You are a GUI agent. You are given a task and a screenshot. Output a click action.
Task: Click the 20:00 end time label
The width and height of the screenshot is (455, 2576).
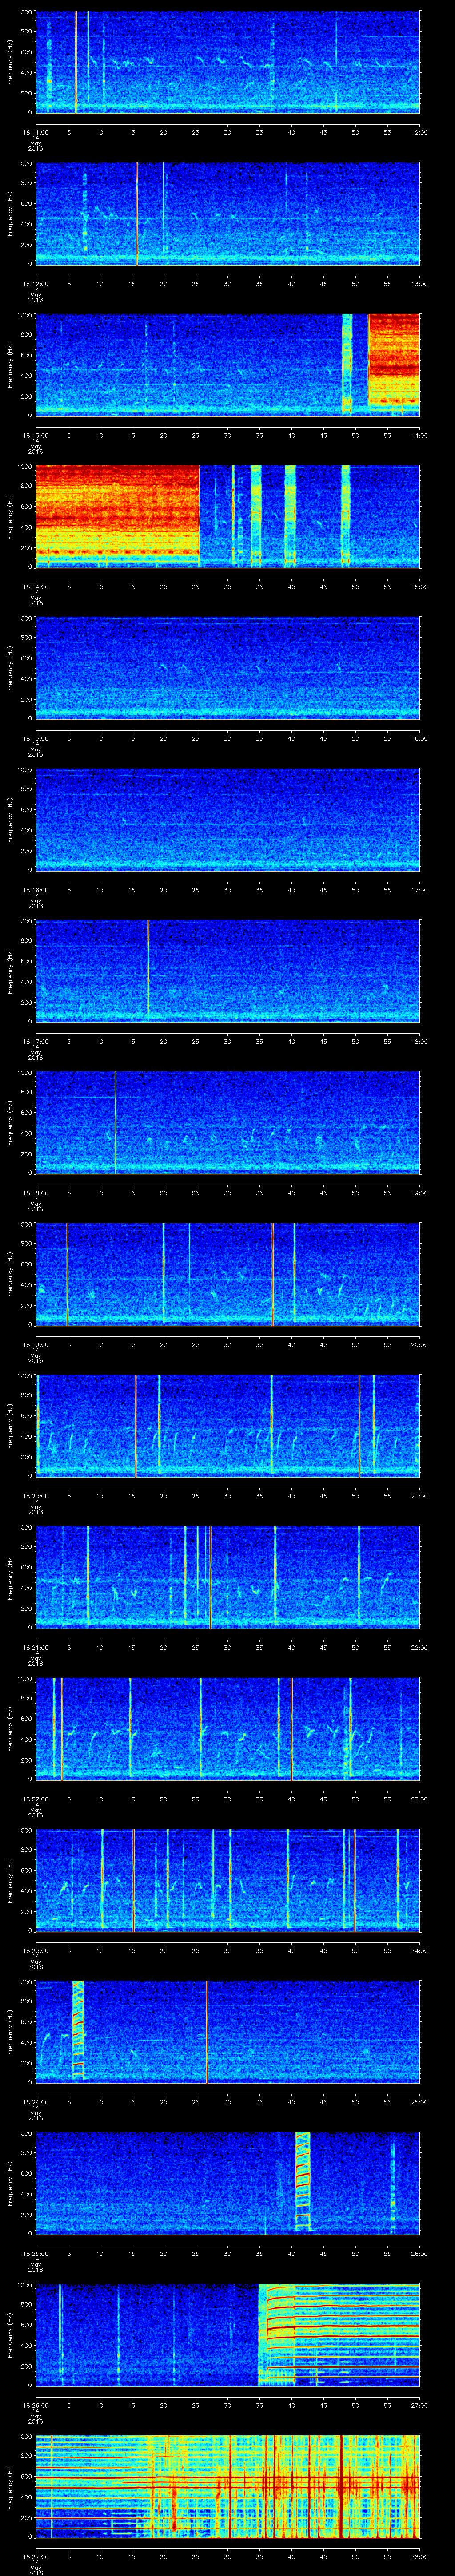tap(419, 1345)
